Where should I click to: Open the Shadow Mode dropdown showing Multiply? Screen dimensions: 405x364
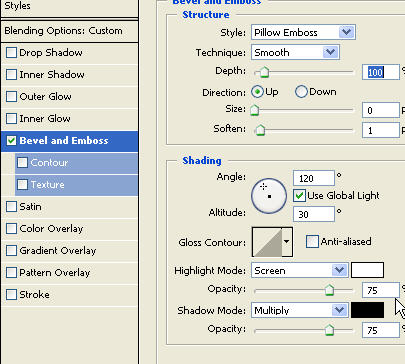tap(300, 310)
